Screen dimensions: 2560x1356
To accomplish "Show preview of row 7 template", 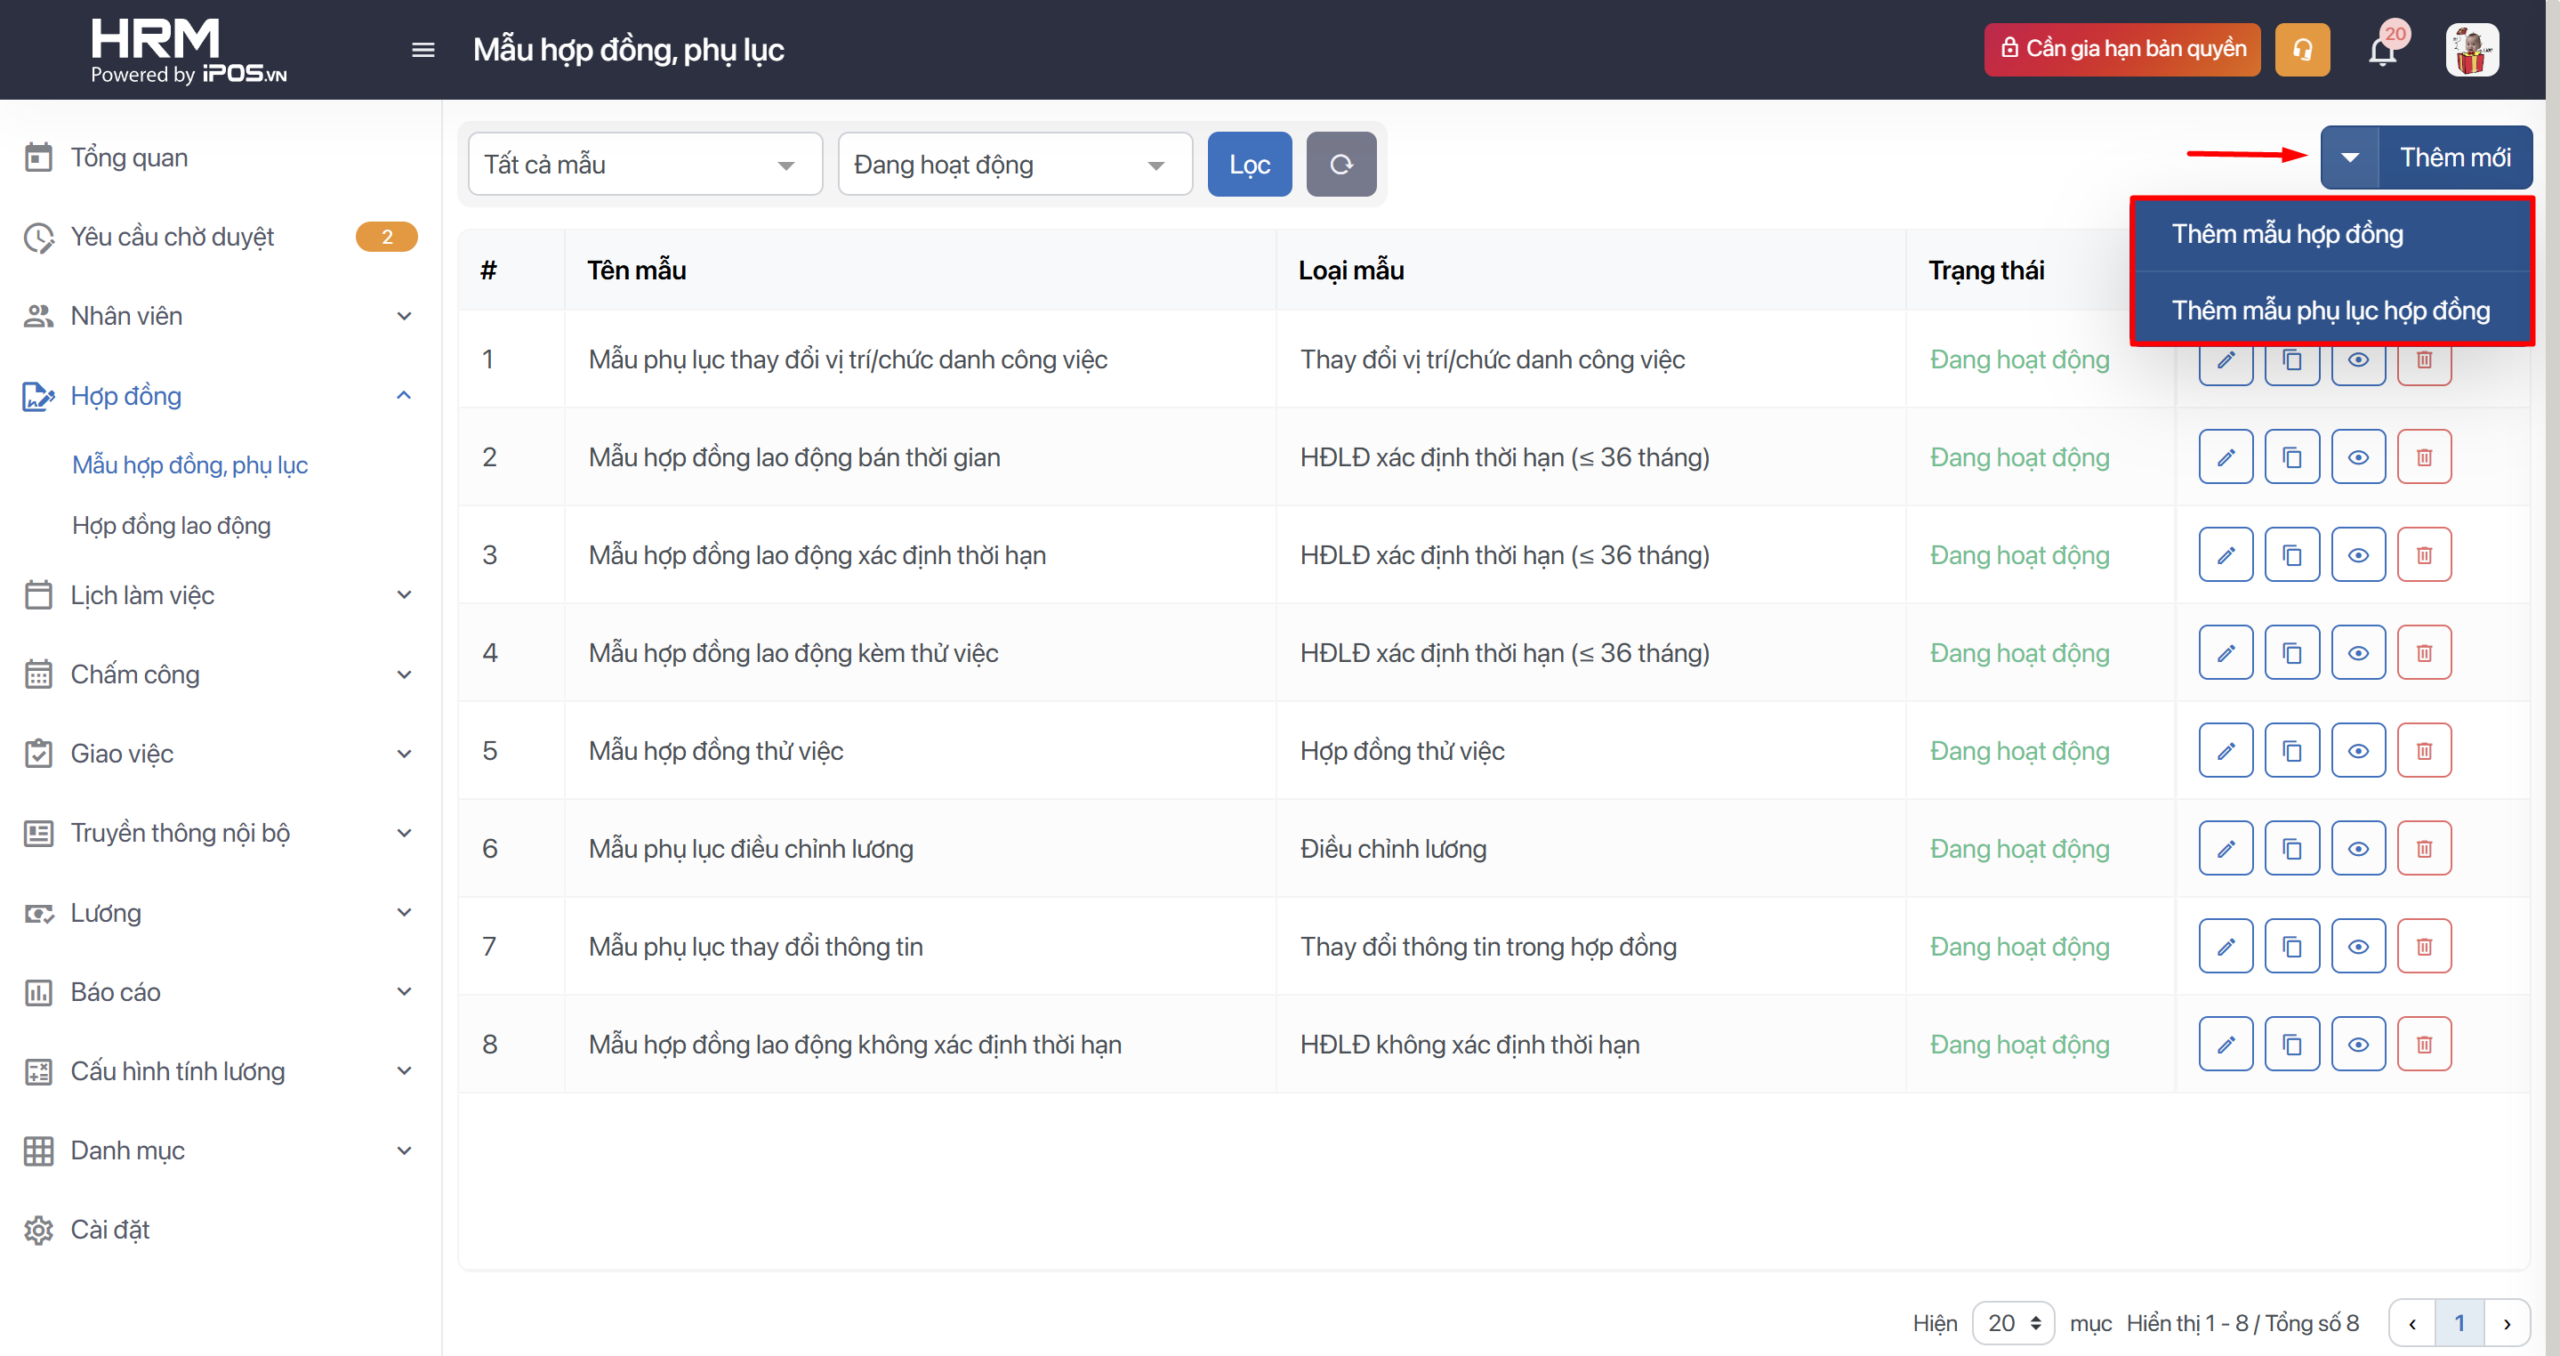I will [2358, 946].
